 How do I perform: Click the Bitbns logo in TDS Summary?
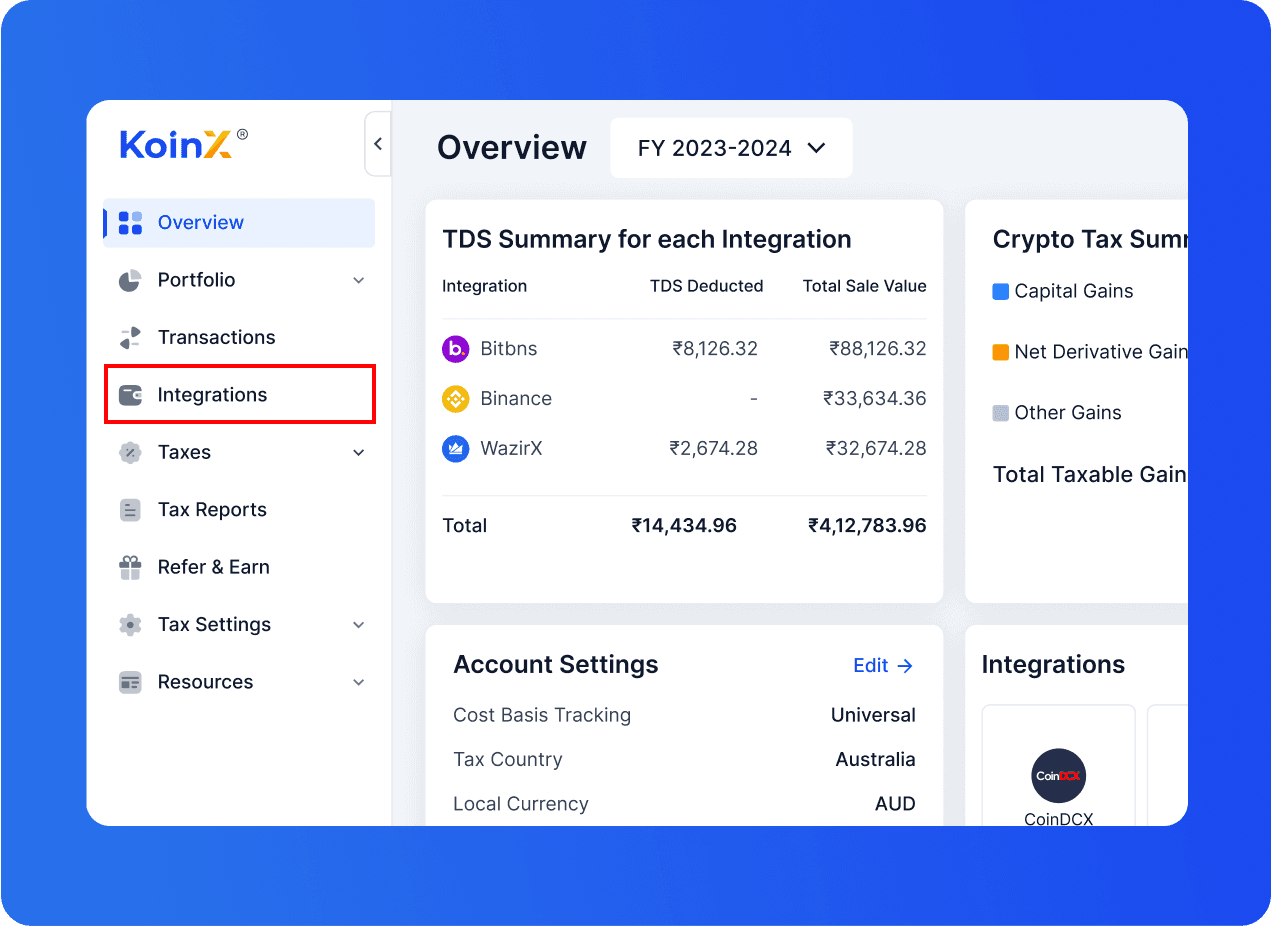[x=455, y=349]
